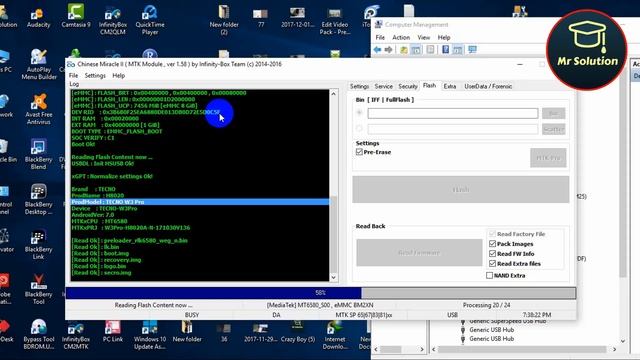Click the large Flash button
This screenshot has height=360, width=640.
[x=461, y=189]
